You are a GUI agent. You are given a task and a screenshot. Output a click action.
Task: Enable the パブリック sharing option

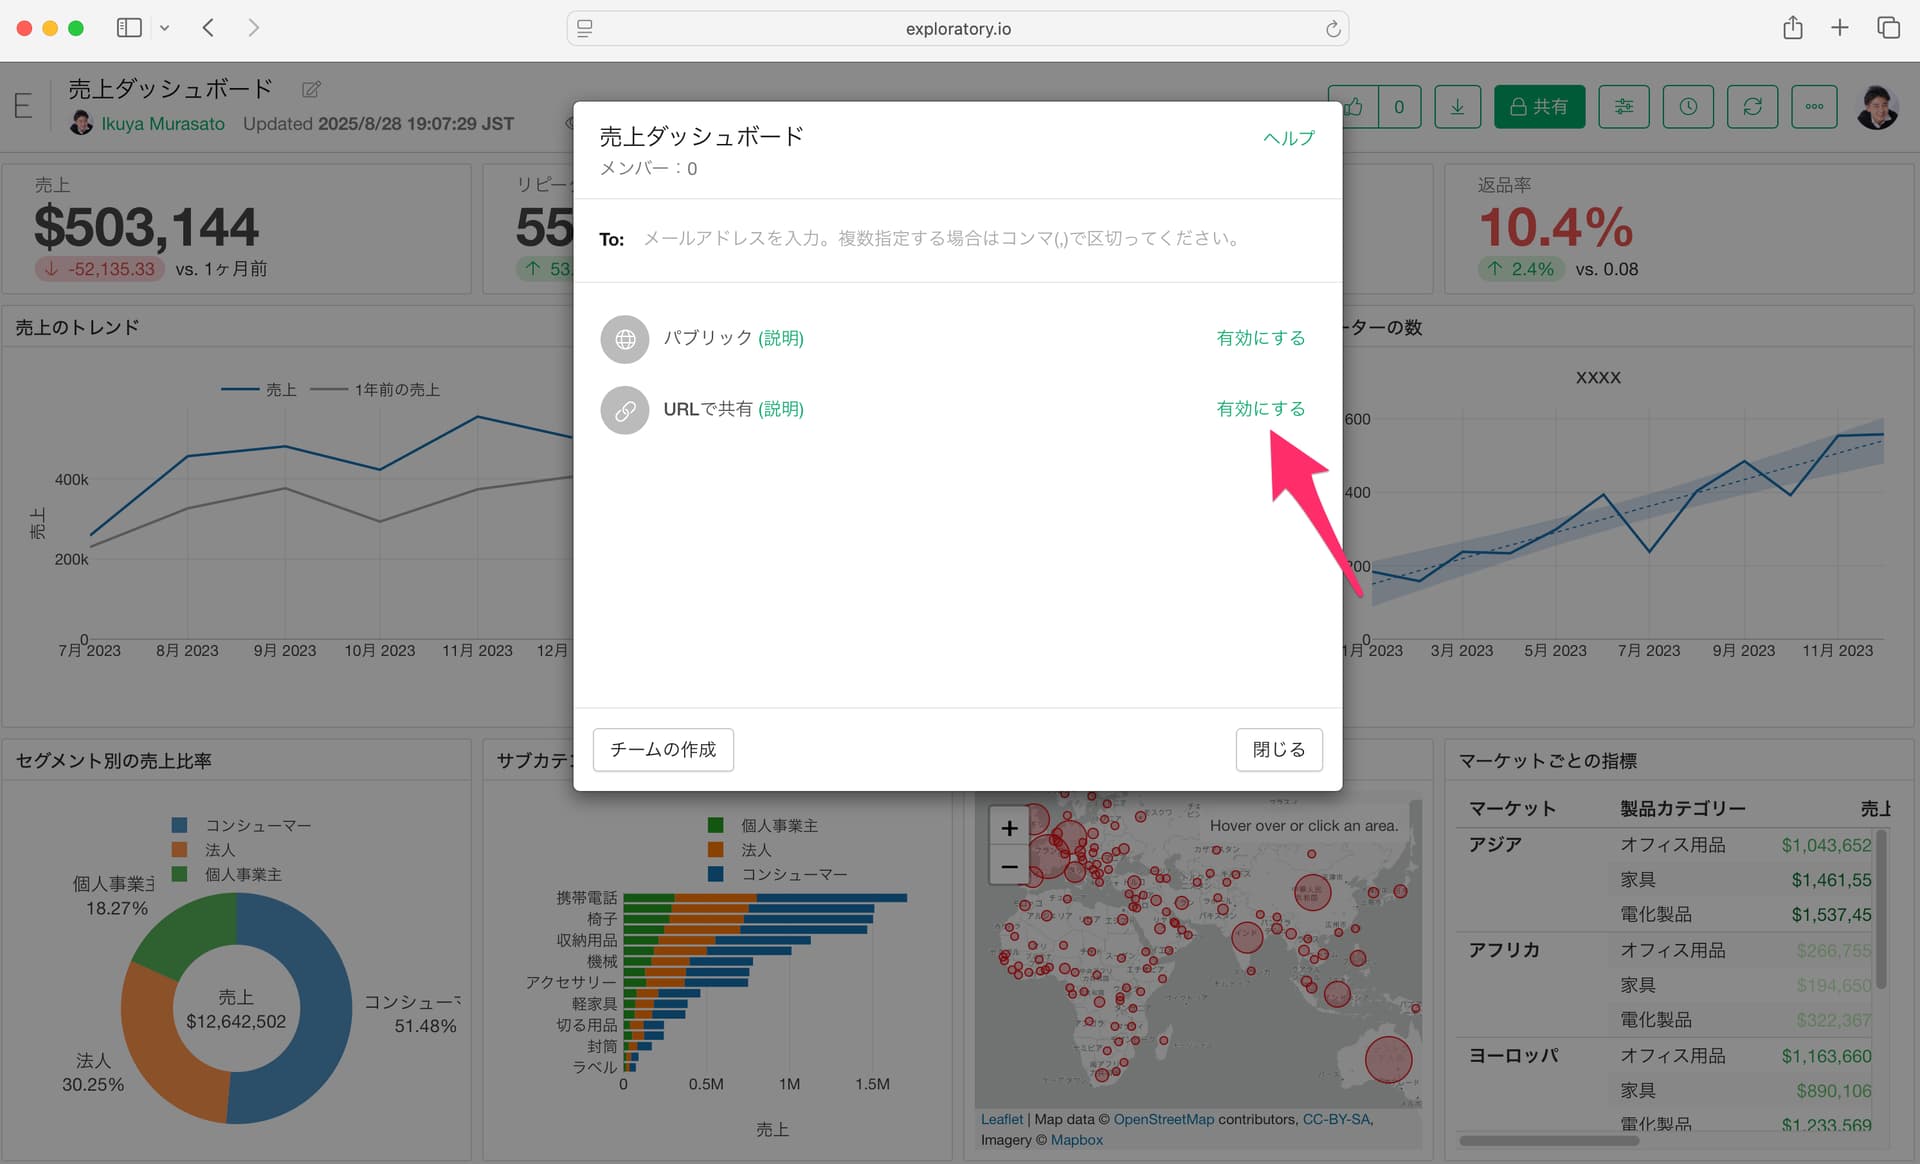(x=1260, y=338)
